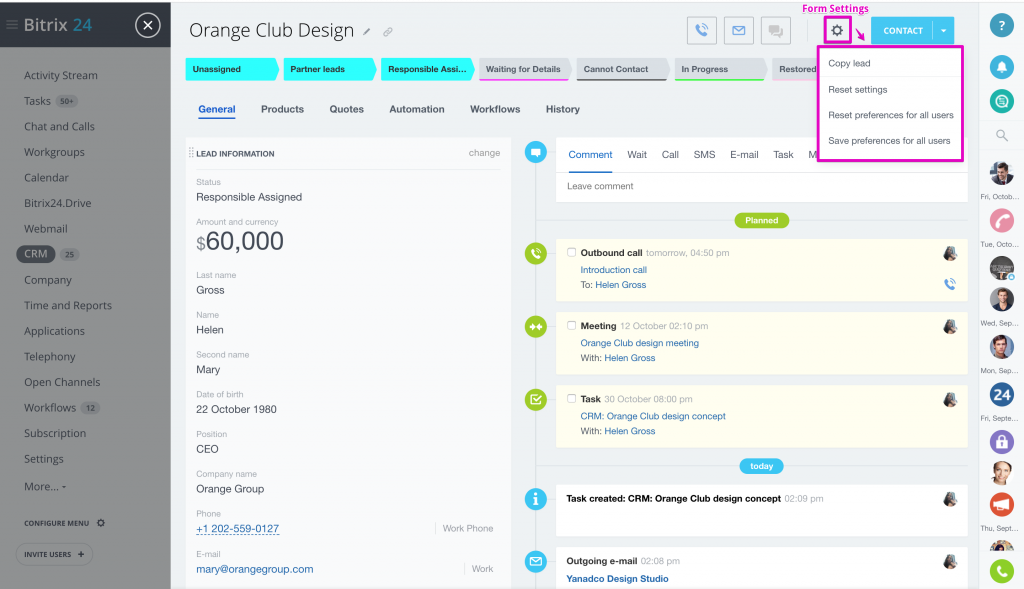This screenshot has height=589, width=1024.
Task: Click mary@orangegroup.com email link
Action: (x=255, y=569)
